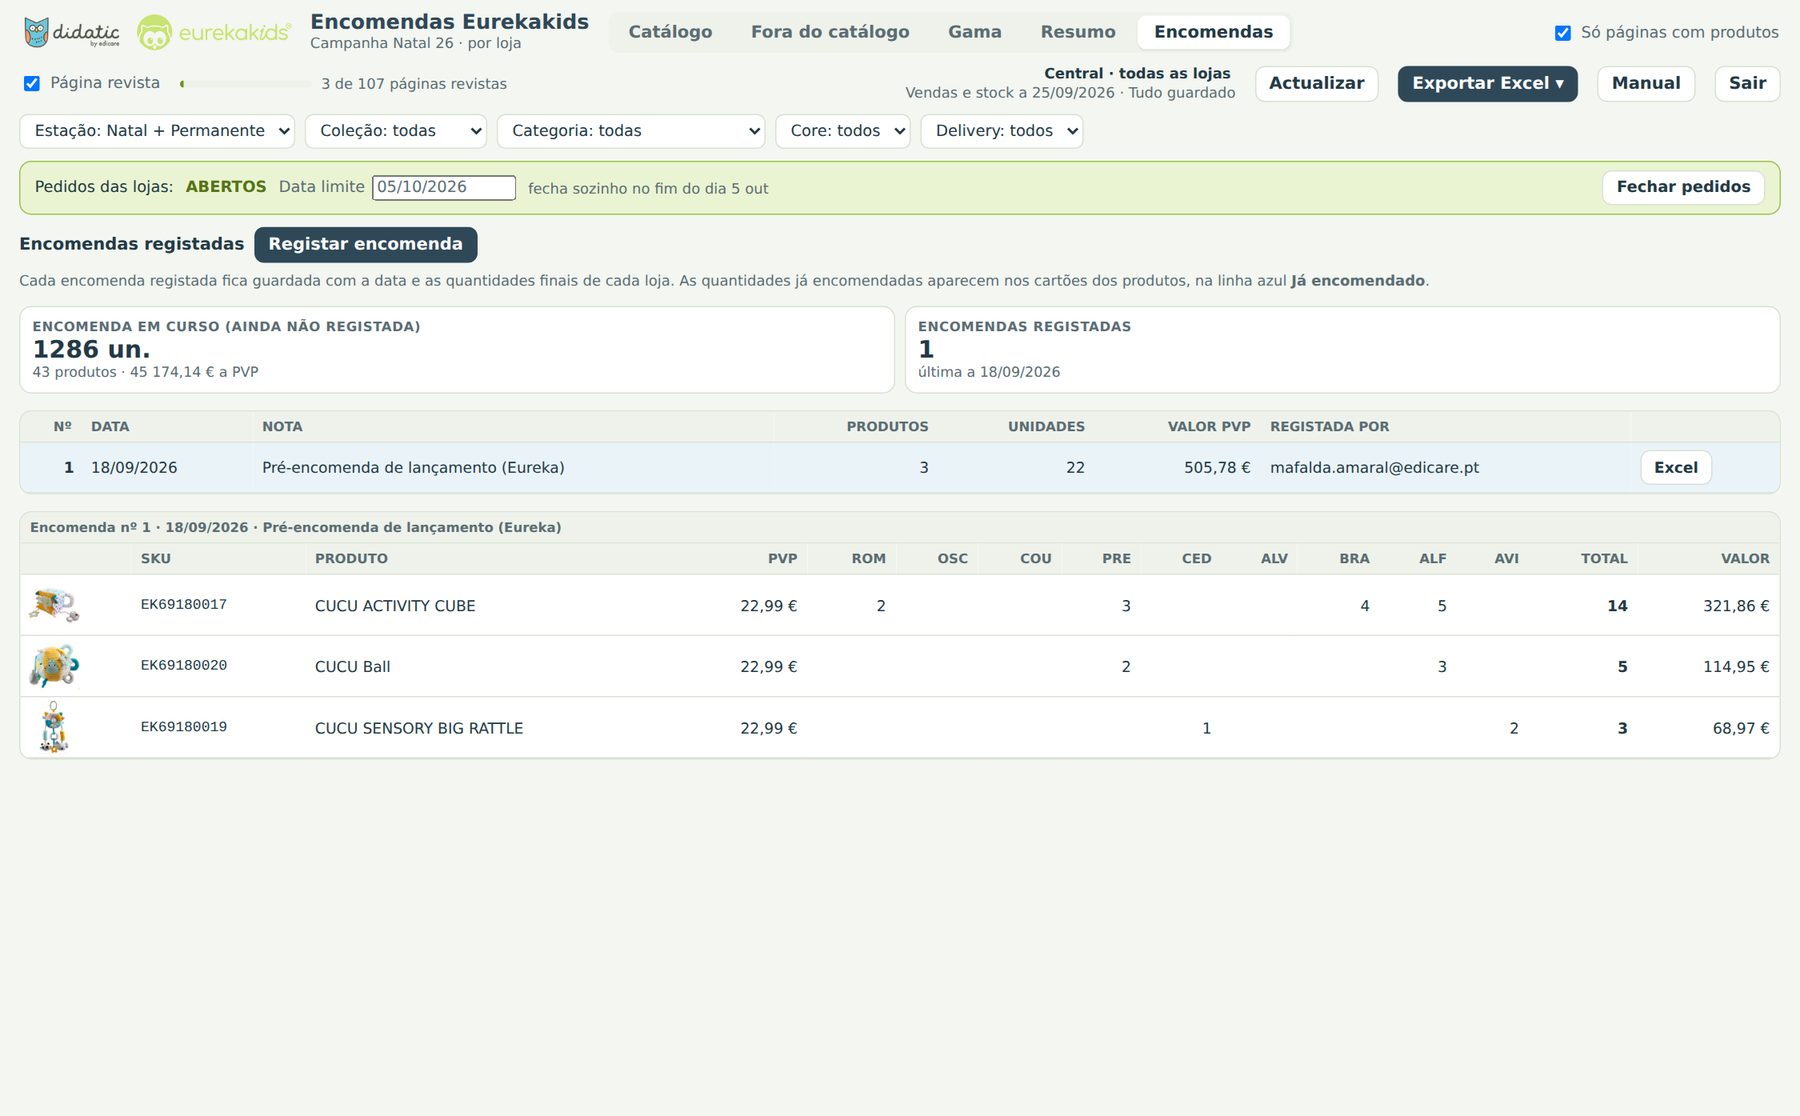This screenshot has height=1116, width=1800.
Task: Click Sair to log out
Action: pyautogui.click(x=1748, y=84)
